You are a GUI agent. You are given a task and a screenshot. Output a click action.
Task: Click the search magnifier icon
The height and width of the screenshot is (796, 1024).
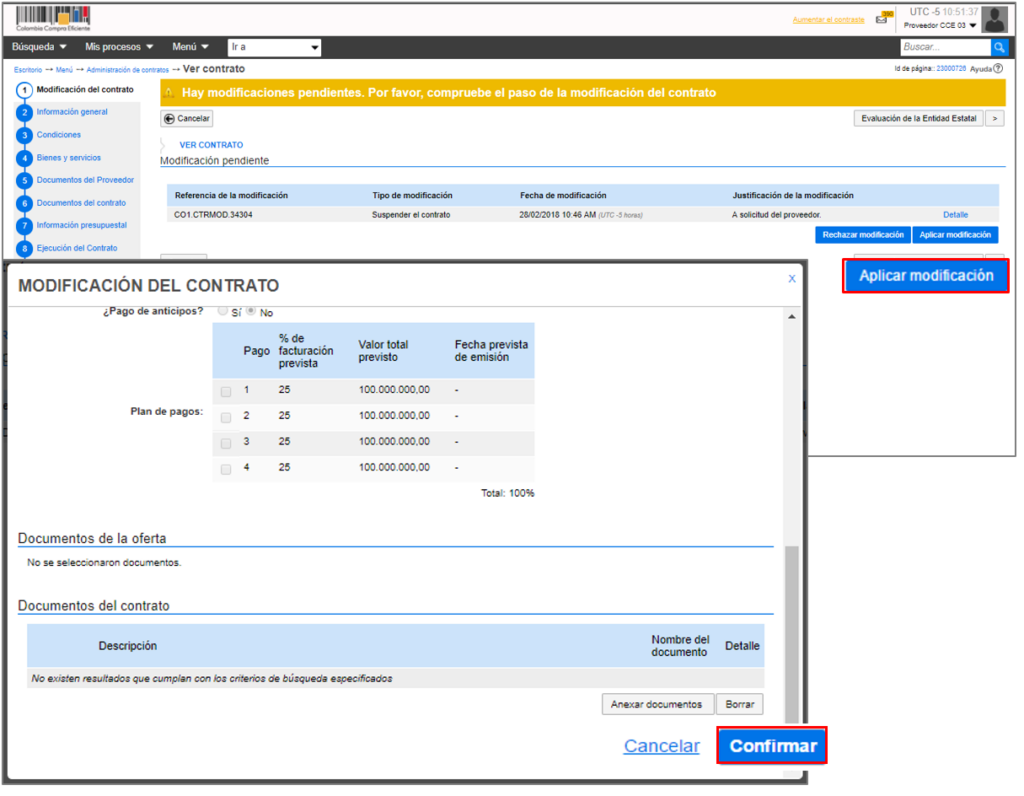point(999,47)
